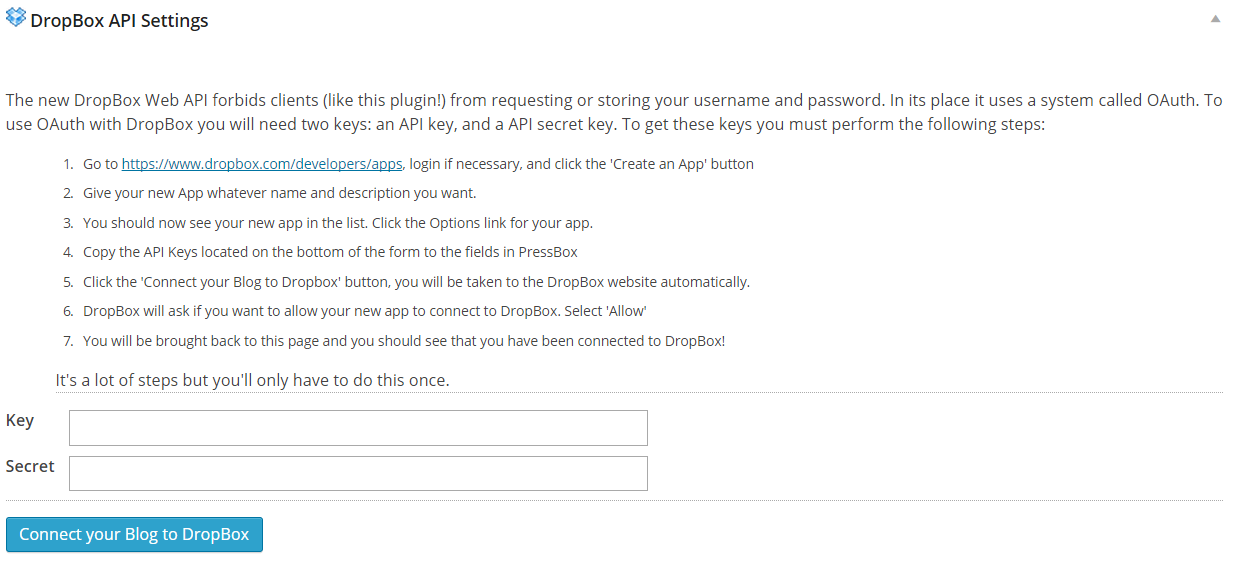The image size is (1238, 568).
Task: Focus the Key input field
Action: [x=358, y=428]
